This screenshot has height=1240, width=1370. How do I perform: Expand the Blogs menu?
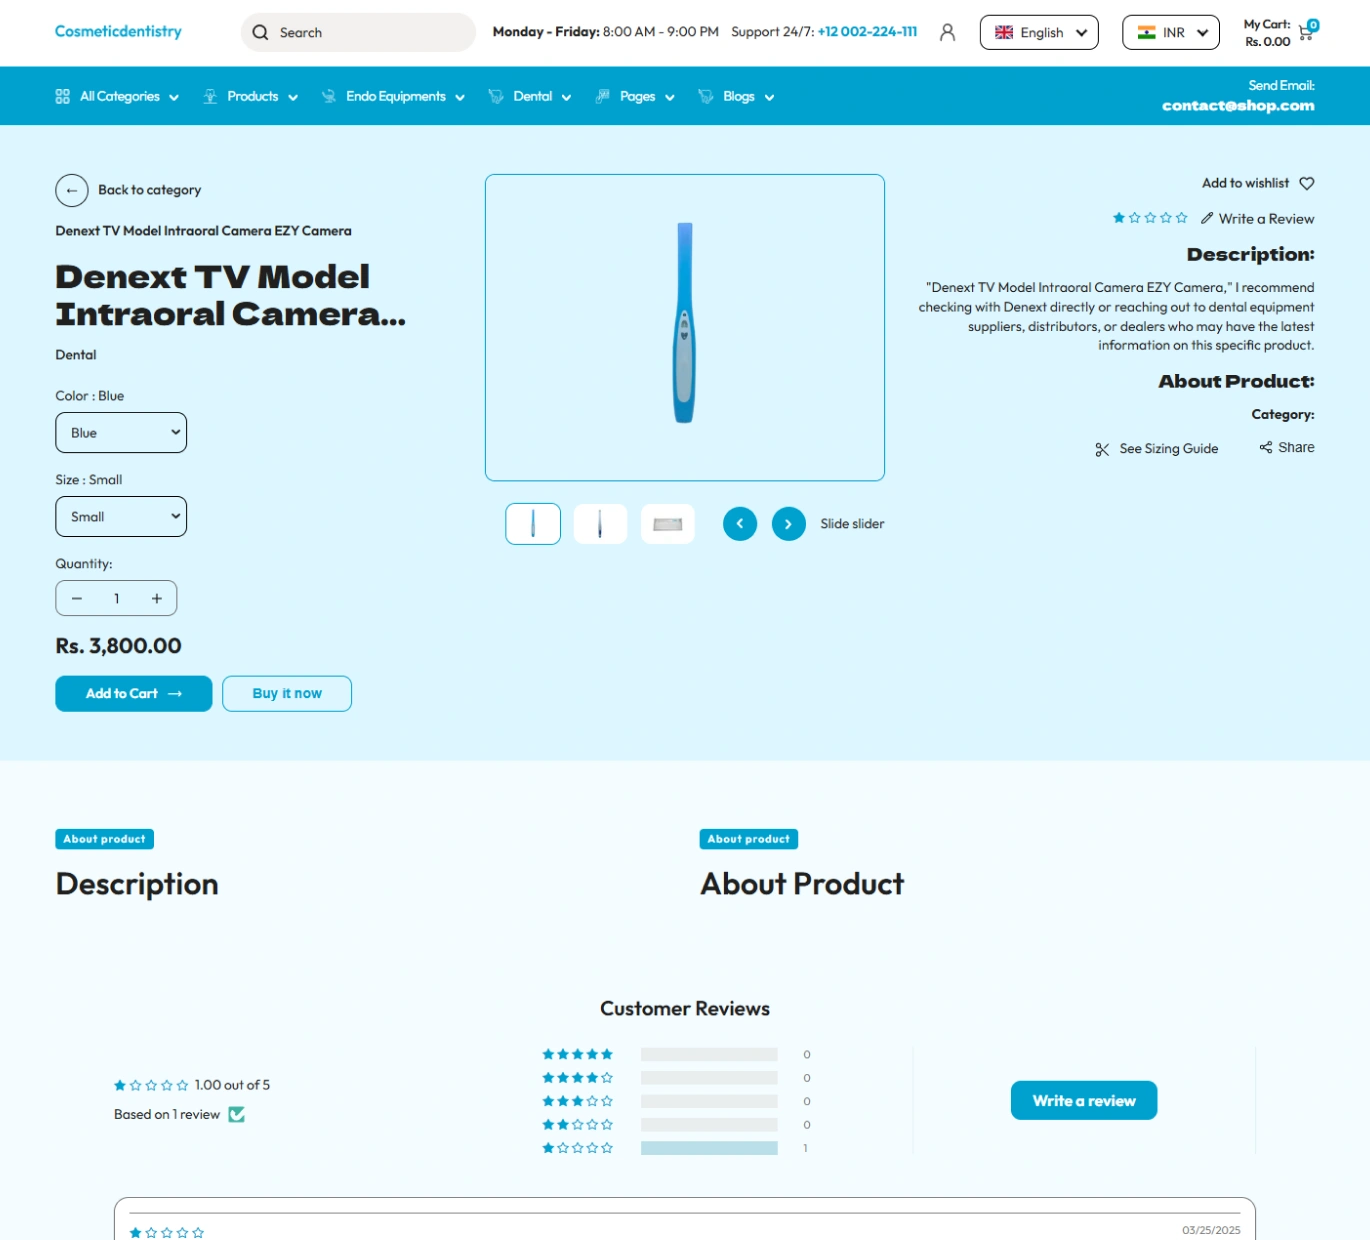coord(736,96)
